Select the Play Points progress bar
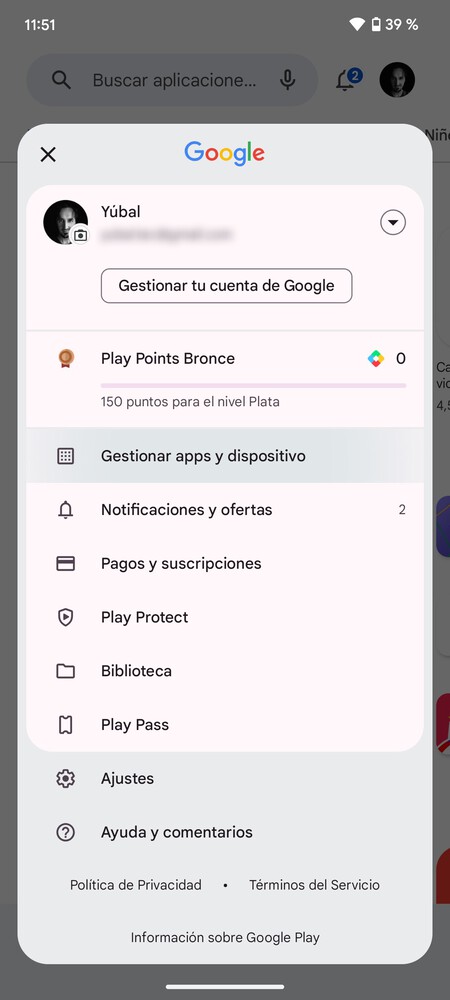Image resolution: width=450 pixels, height=1000 pixels. 253,386
